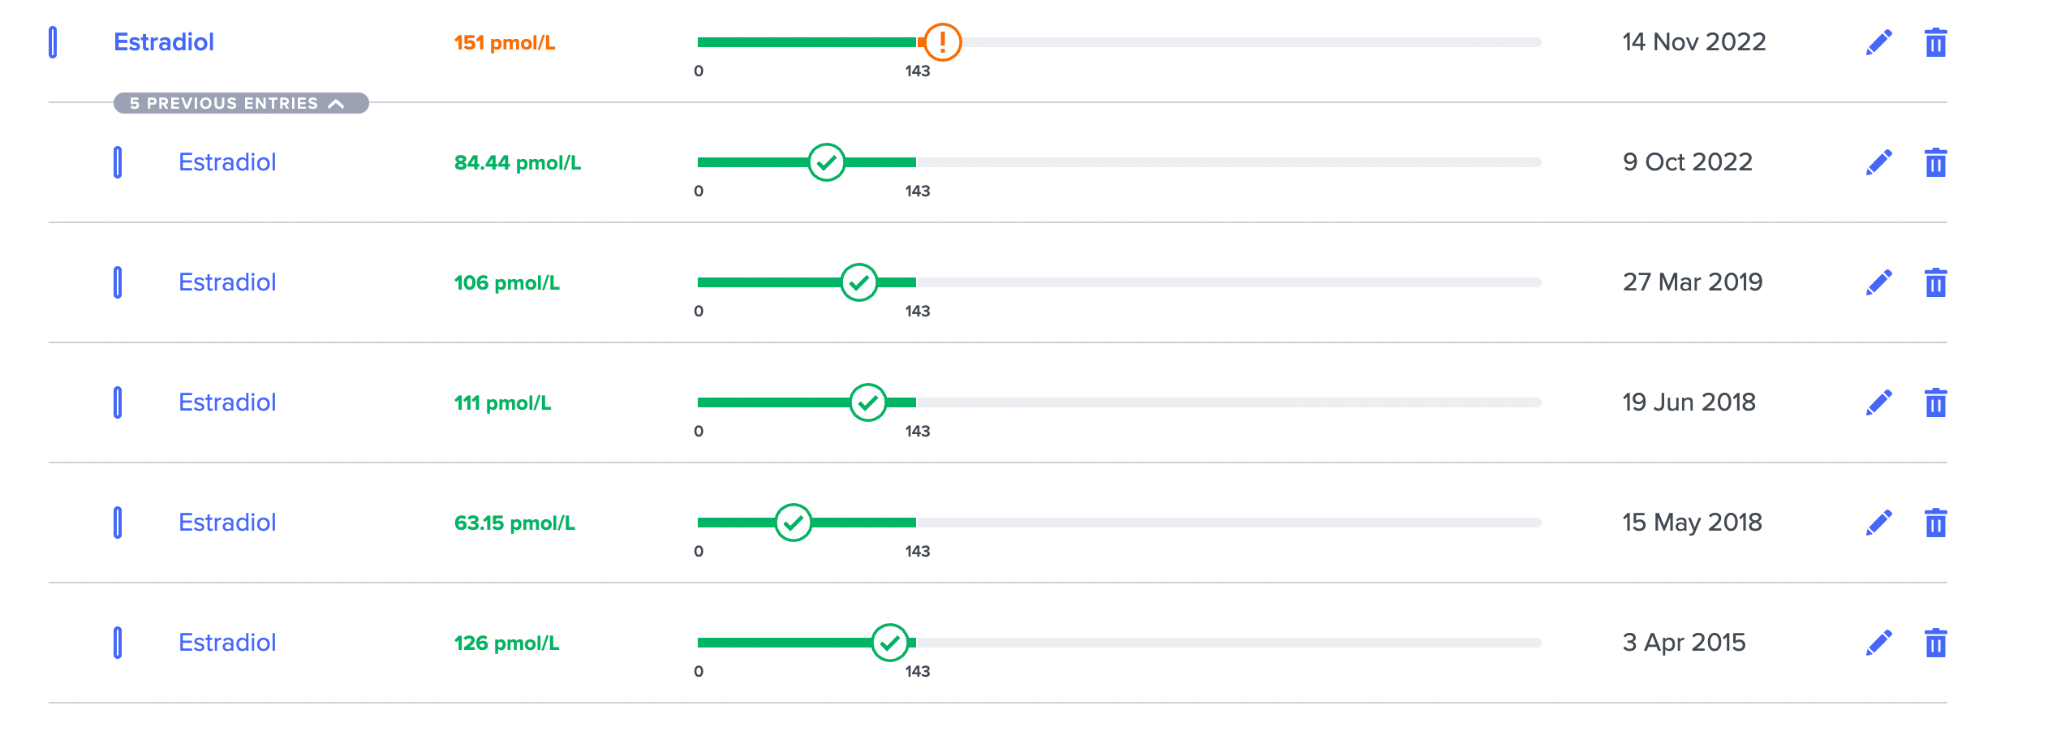Click the orange warning marker on 151 pmol/L bar
This screenshot has height=738, width=2048.
pos(942,42)
